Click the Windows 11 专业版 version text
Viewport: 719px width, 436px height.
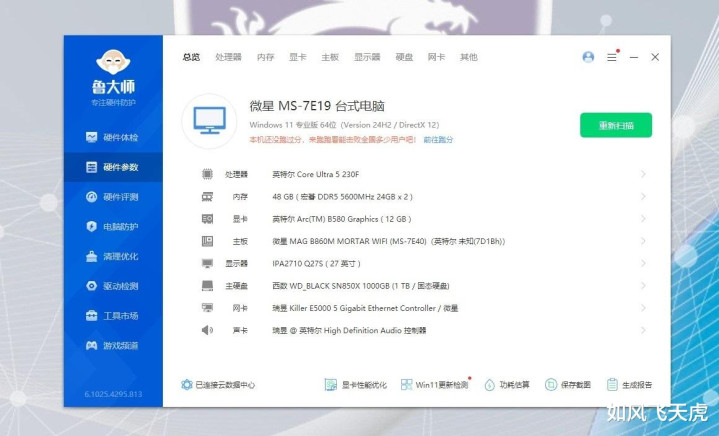pos(344,125)
